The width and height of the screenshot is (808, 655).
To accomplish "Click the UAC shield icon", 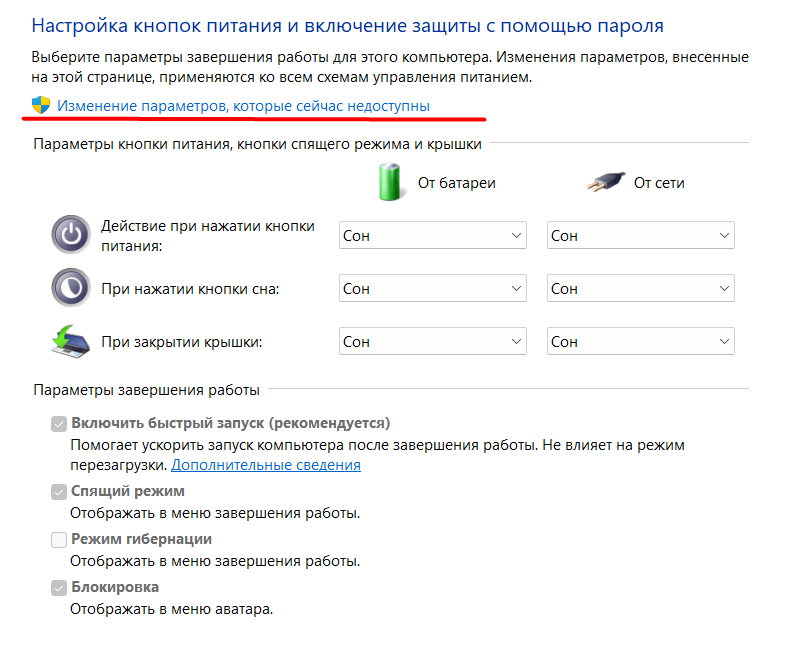I will click(x=41, y=105).
